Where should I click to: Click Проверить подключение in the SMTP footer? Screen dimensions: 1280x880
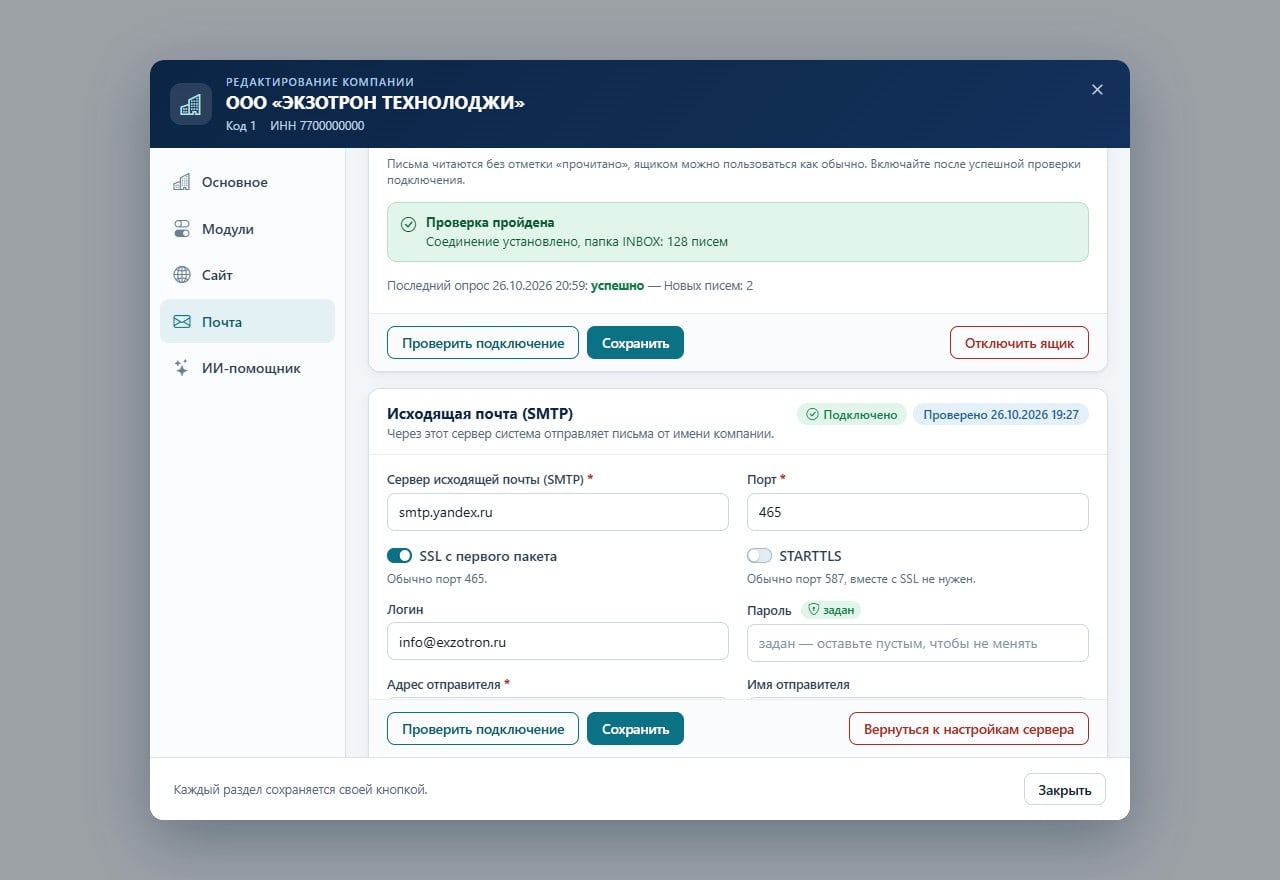[x=483, y=729]
